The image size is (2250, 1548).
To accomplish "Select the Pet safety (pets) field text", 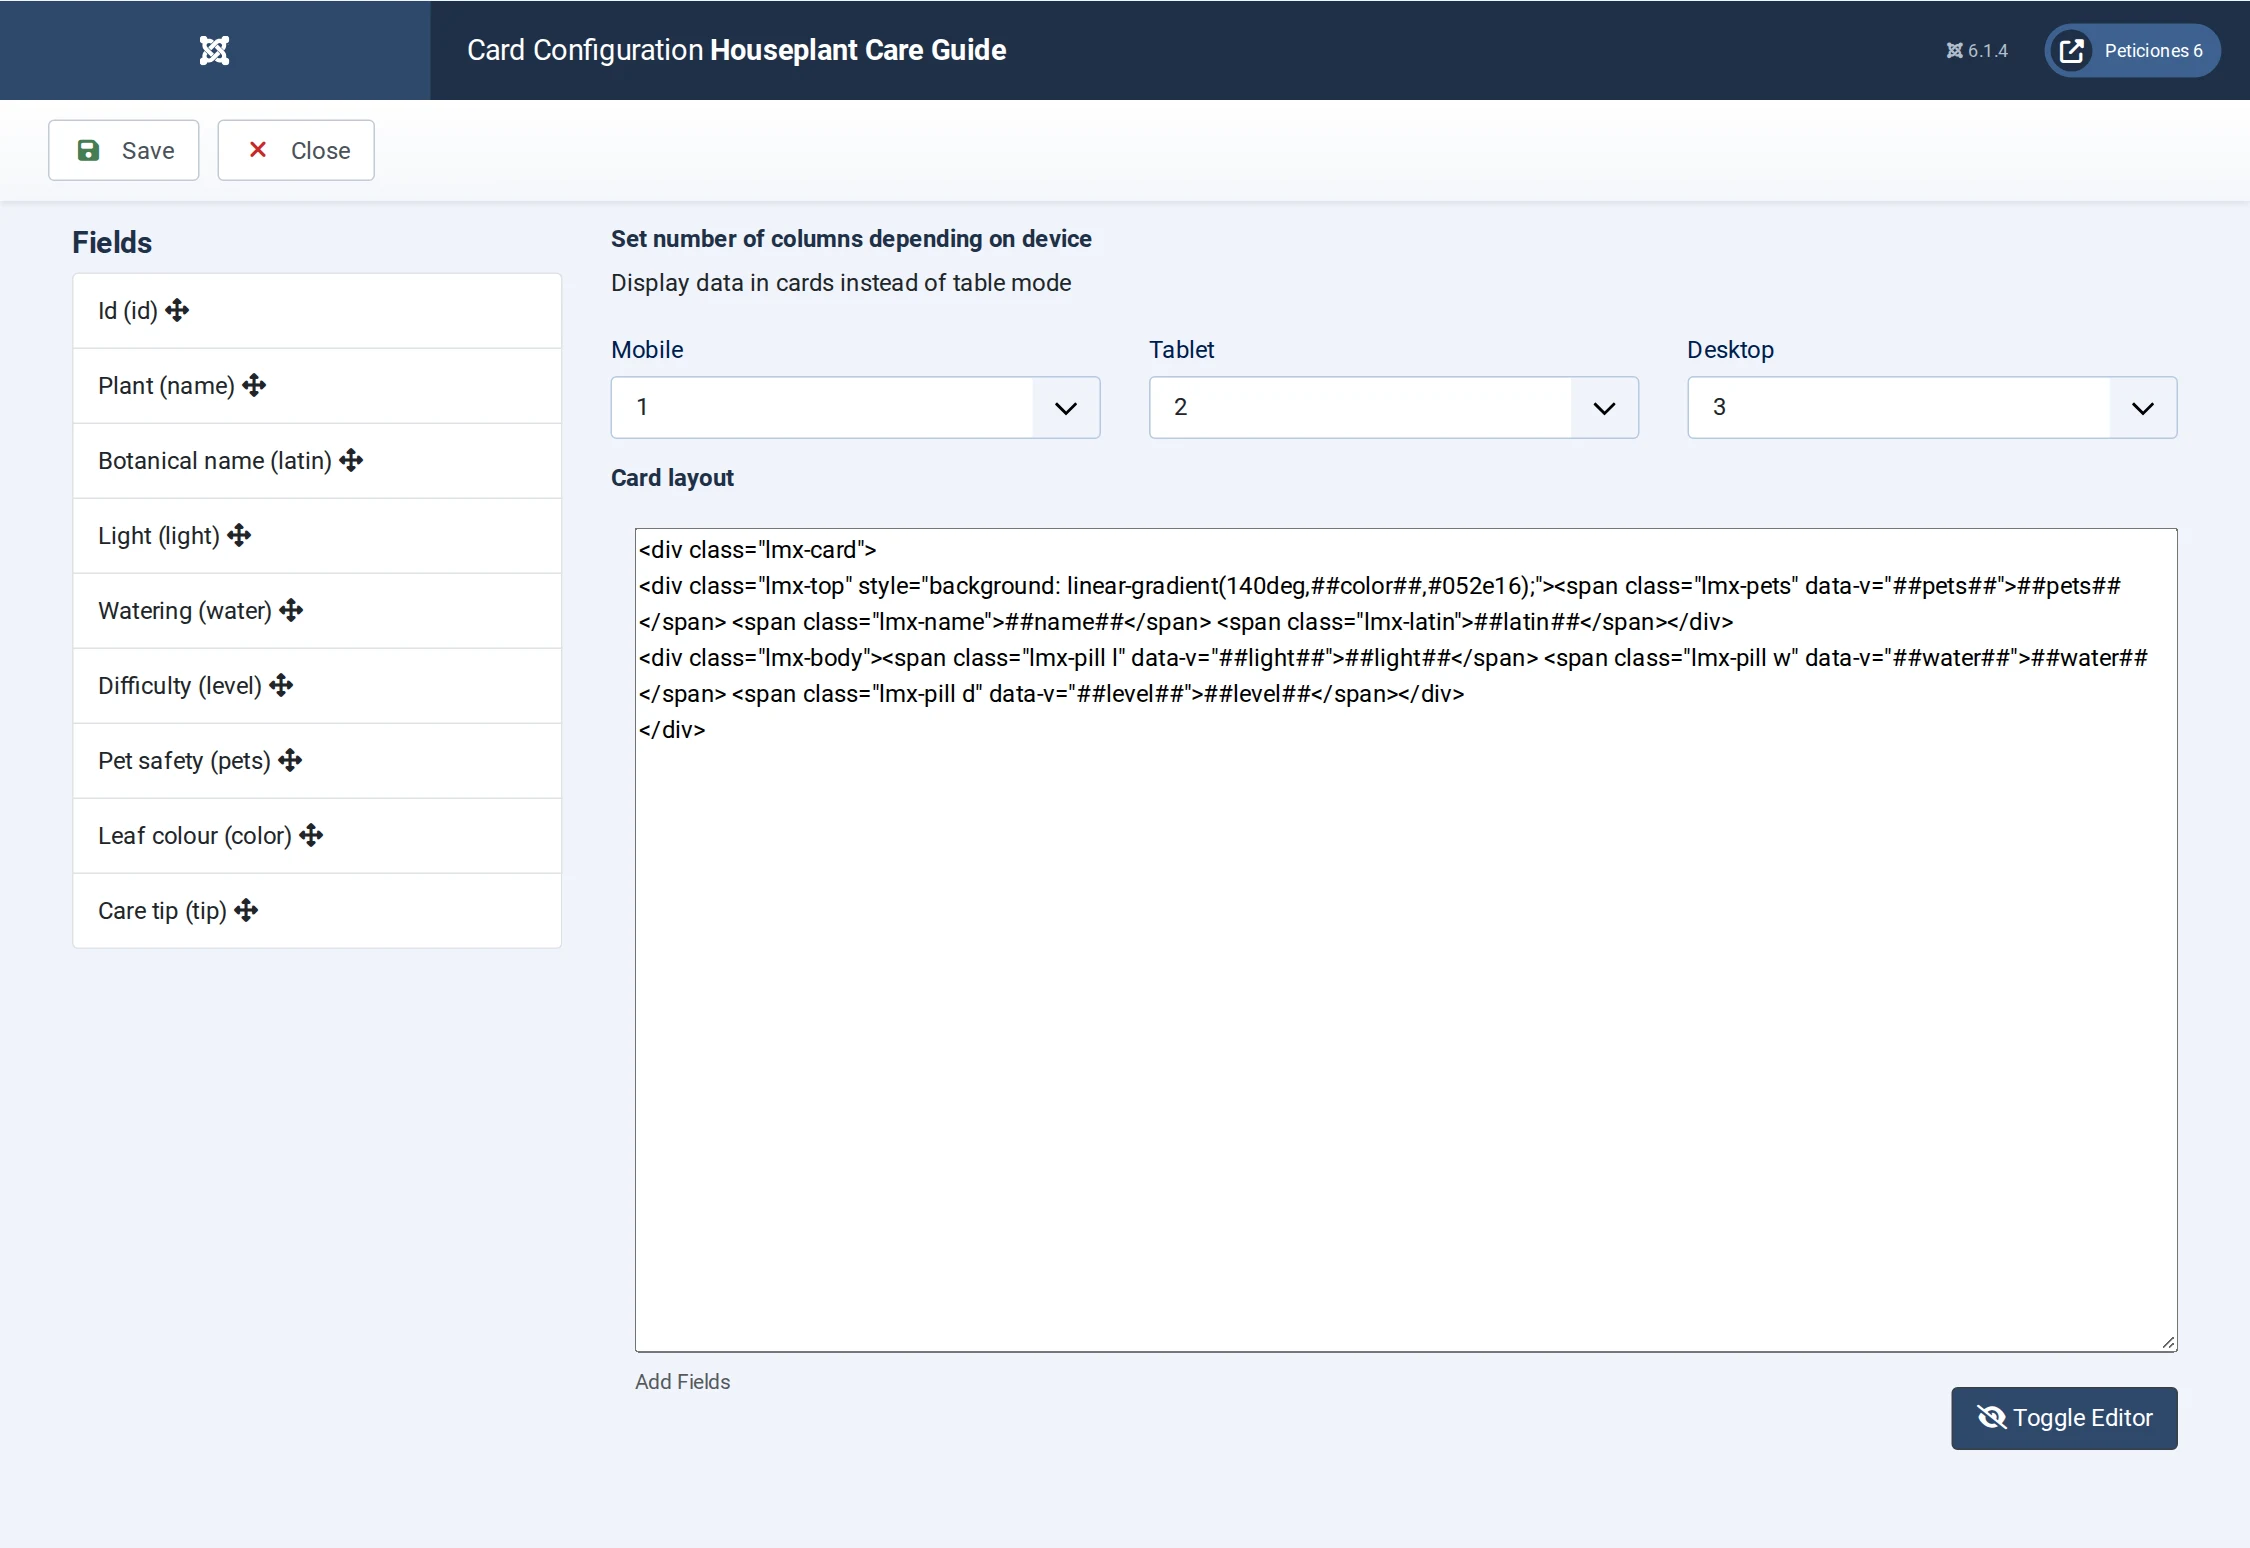I will [185, 761].
